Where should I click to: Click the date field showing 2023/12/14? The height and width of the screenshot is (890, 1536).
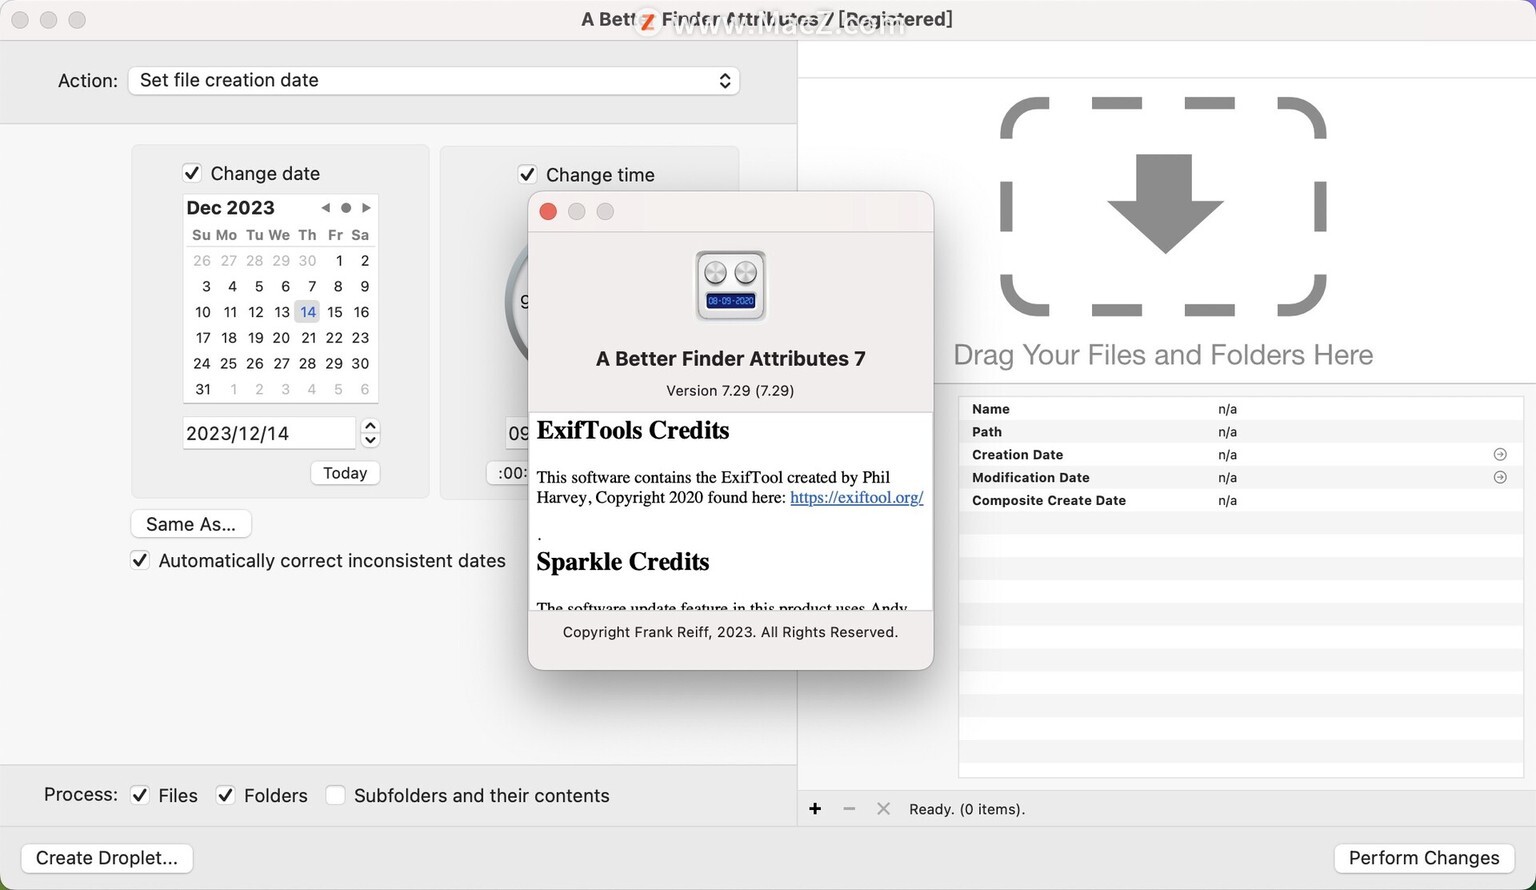[269, 433]
